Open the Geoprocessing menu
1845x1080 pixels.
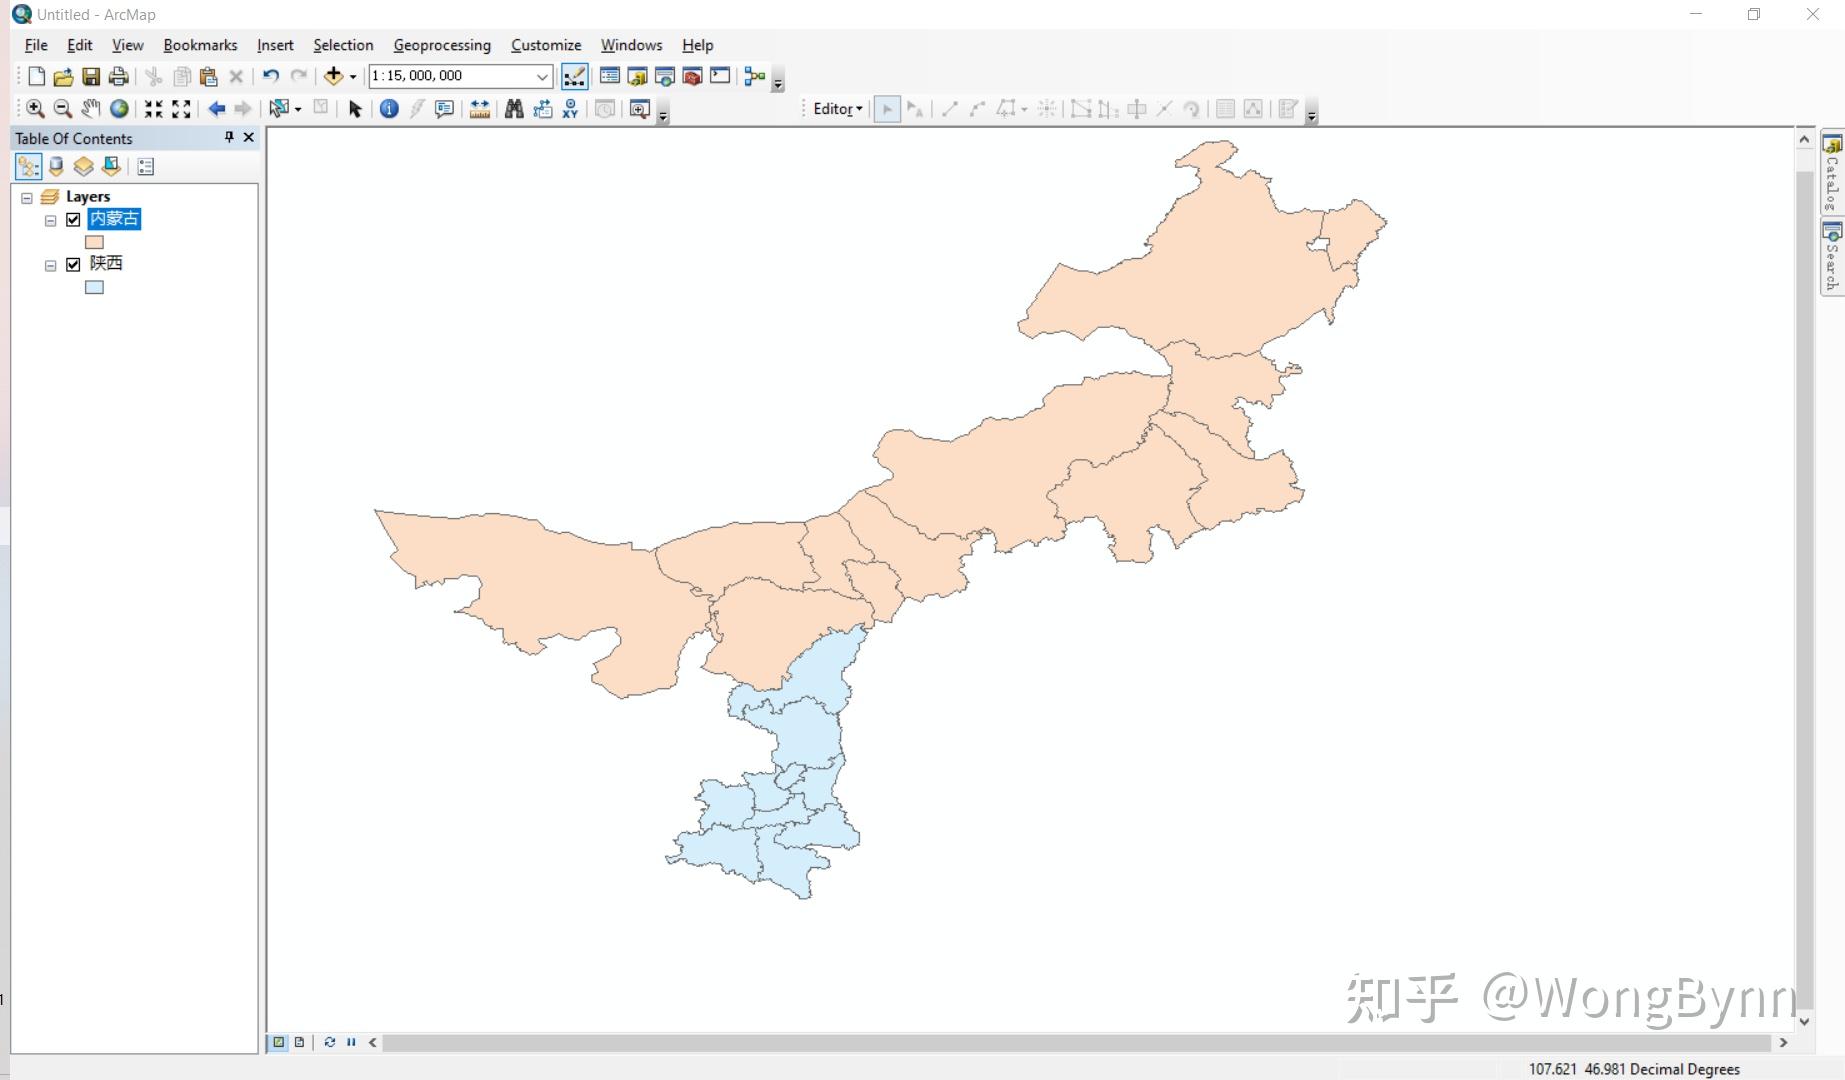(442, 45)
